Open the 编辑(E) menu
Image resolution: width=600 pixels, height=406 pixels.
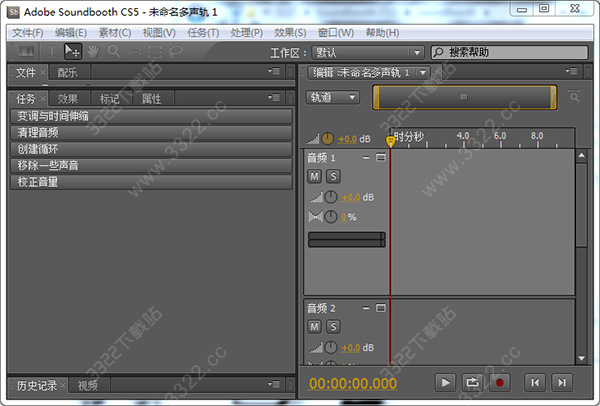click(71, 33)
